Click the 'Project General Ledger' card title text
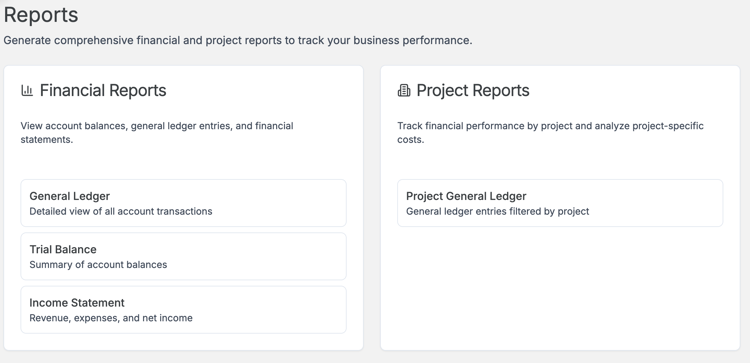 [x=466, y=196]
